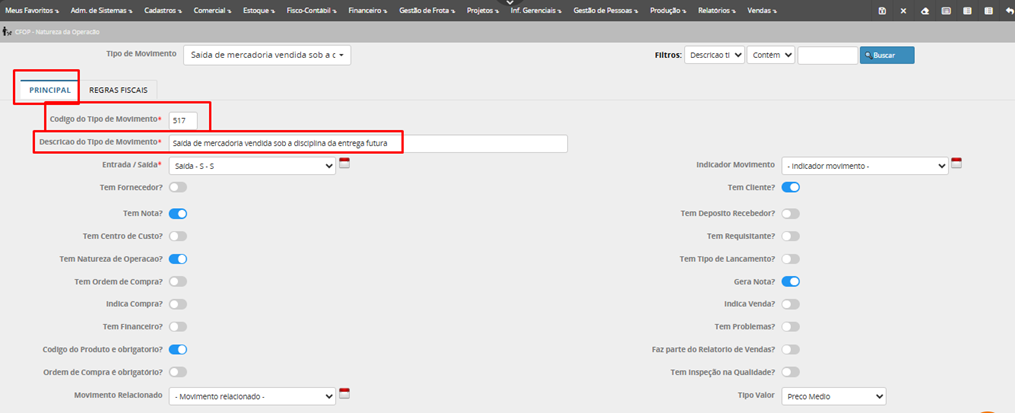Open the Financeiro menu
This screenshot has width=1015, height=413.
(370, 10)
